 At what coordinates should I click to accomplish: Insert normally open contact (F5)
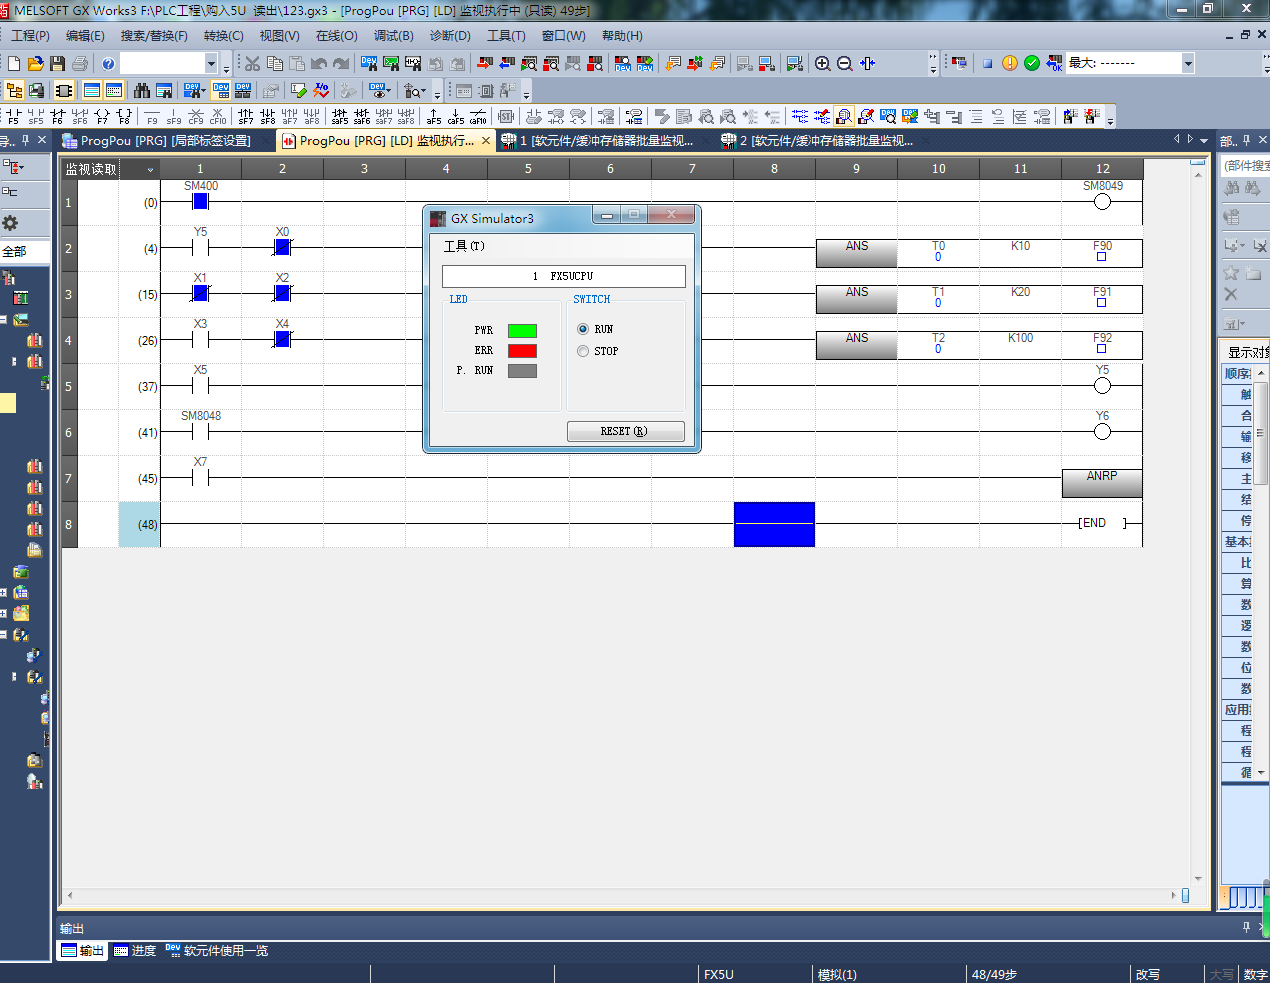(x=12, y=117)
